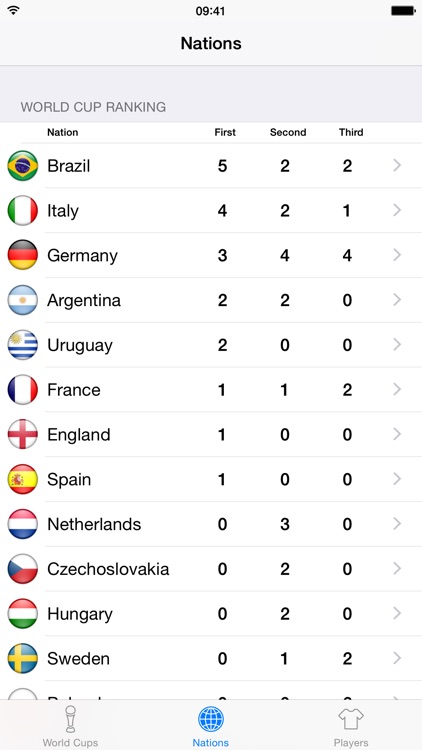Select the Nations globe tab
Screen dimensions: 422x750
point(211,726)
